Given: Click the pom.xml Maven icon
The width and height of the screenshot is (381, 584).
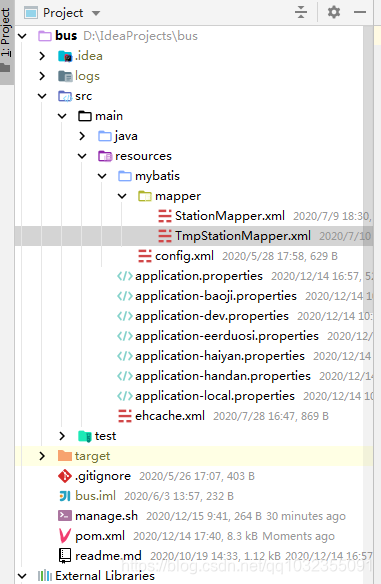Looking at the screenshot, I should (x=65, y=536).
